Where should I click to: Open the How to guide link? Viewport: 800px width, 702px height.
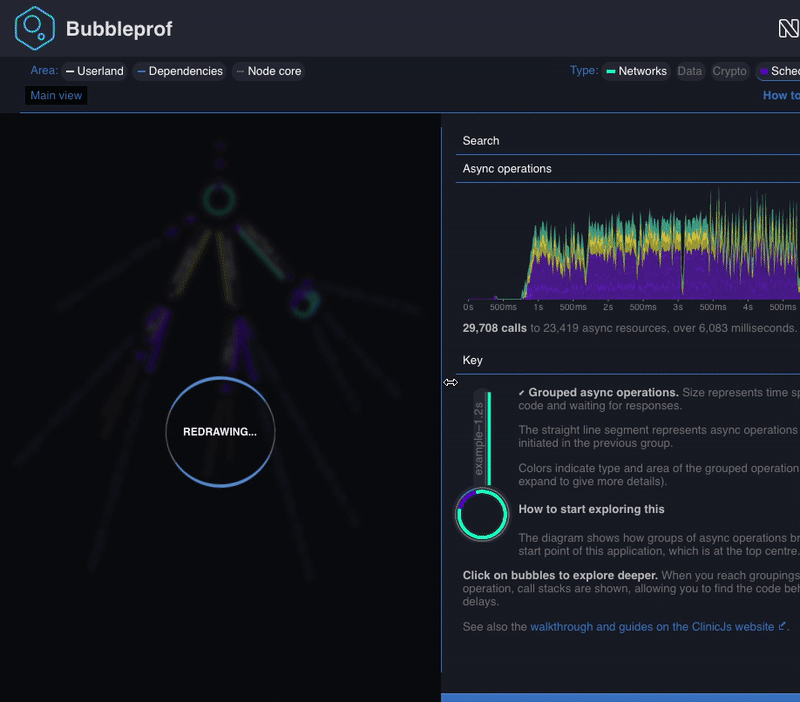click(781, 95)
